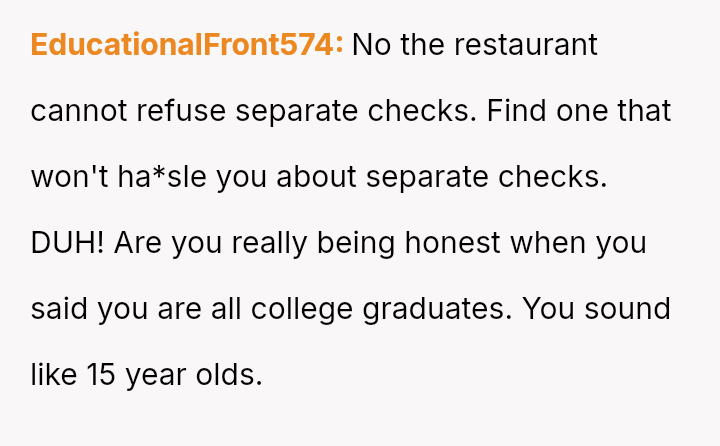The height and width of the screenshot is (446, 720).
Task: Click the words "year olds" at the end
Action: pos(199,375)
